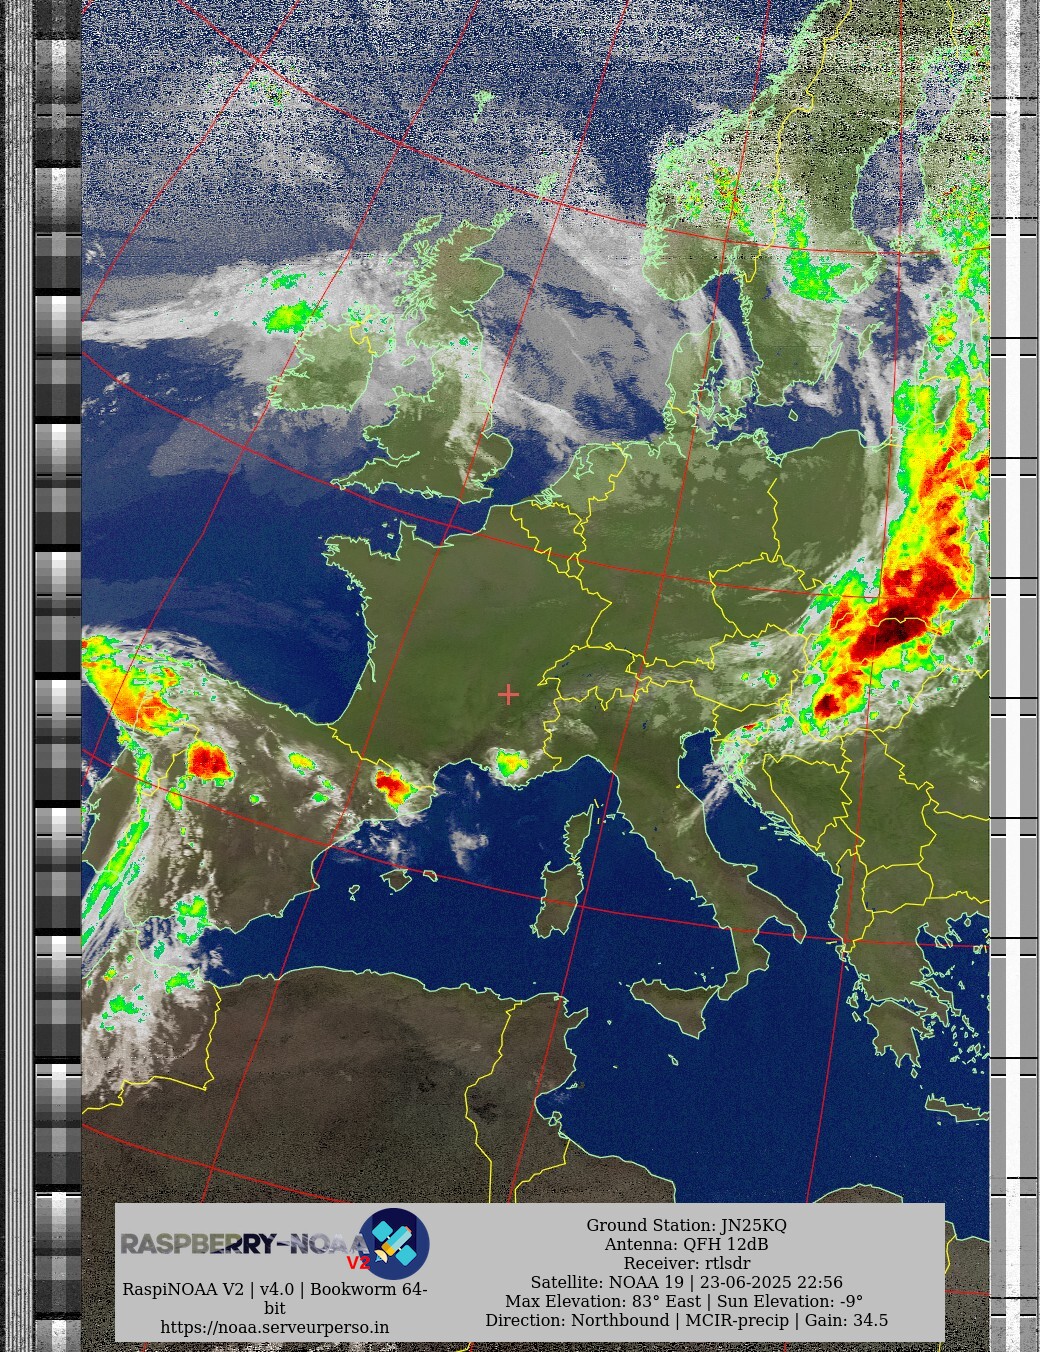The height and width of the screenshot is (1352, 1040).
Task: Click the Raspberry-NOAA V2 satellite logo icon
Action: click(x=394, y=1243)
